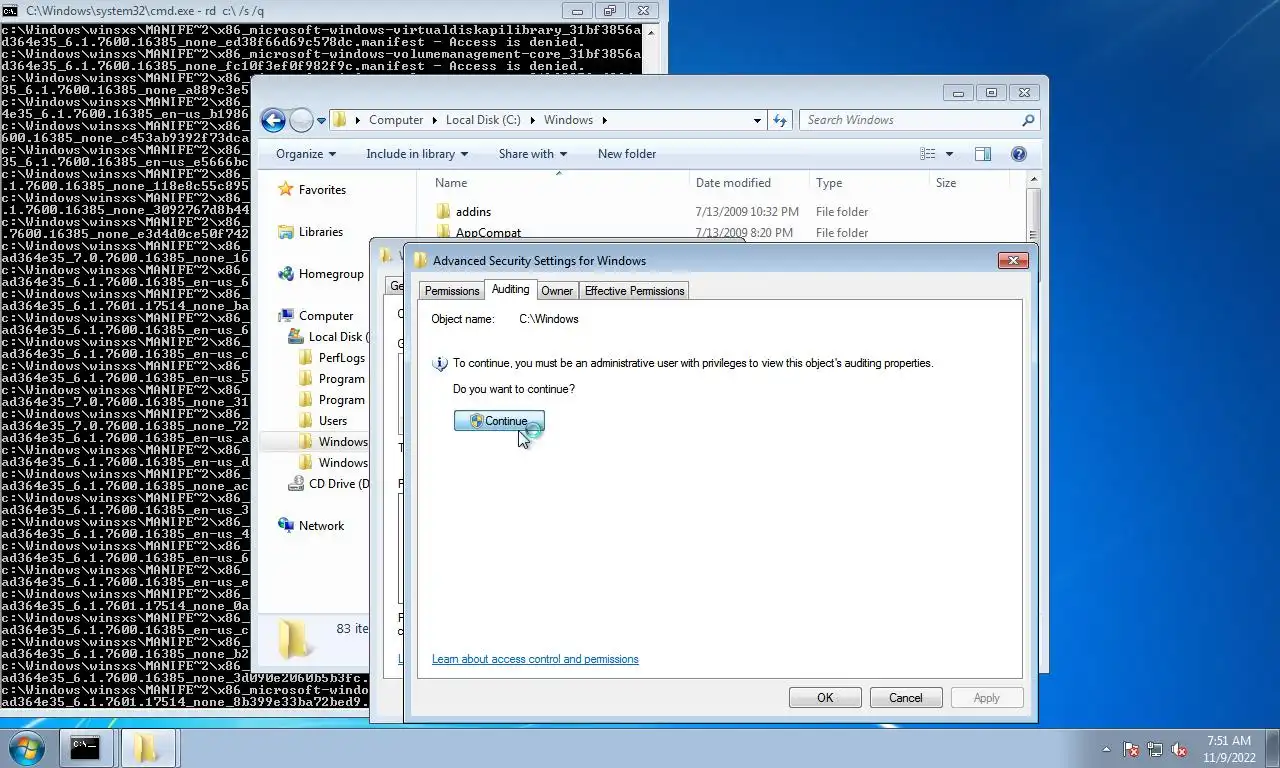Click Local Disk (C:) in address breadcrumb
The width and height of the screenshot is (1280, 768).
click(483, 120)
